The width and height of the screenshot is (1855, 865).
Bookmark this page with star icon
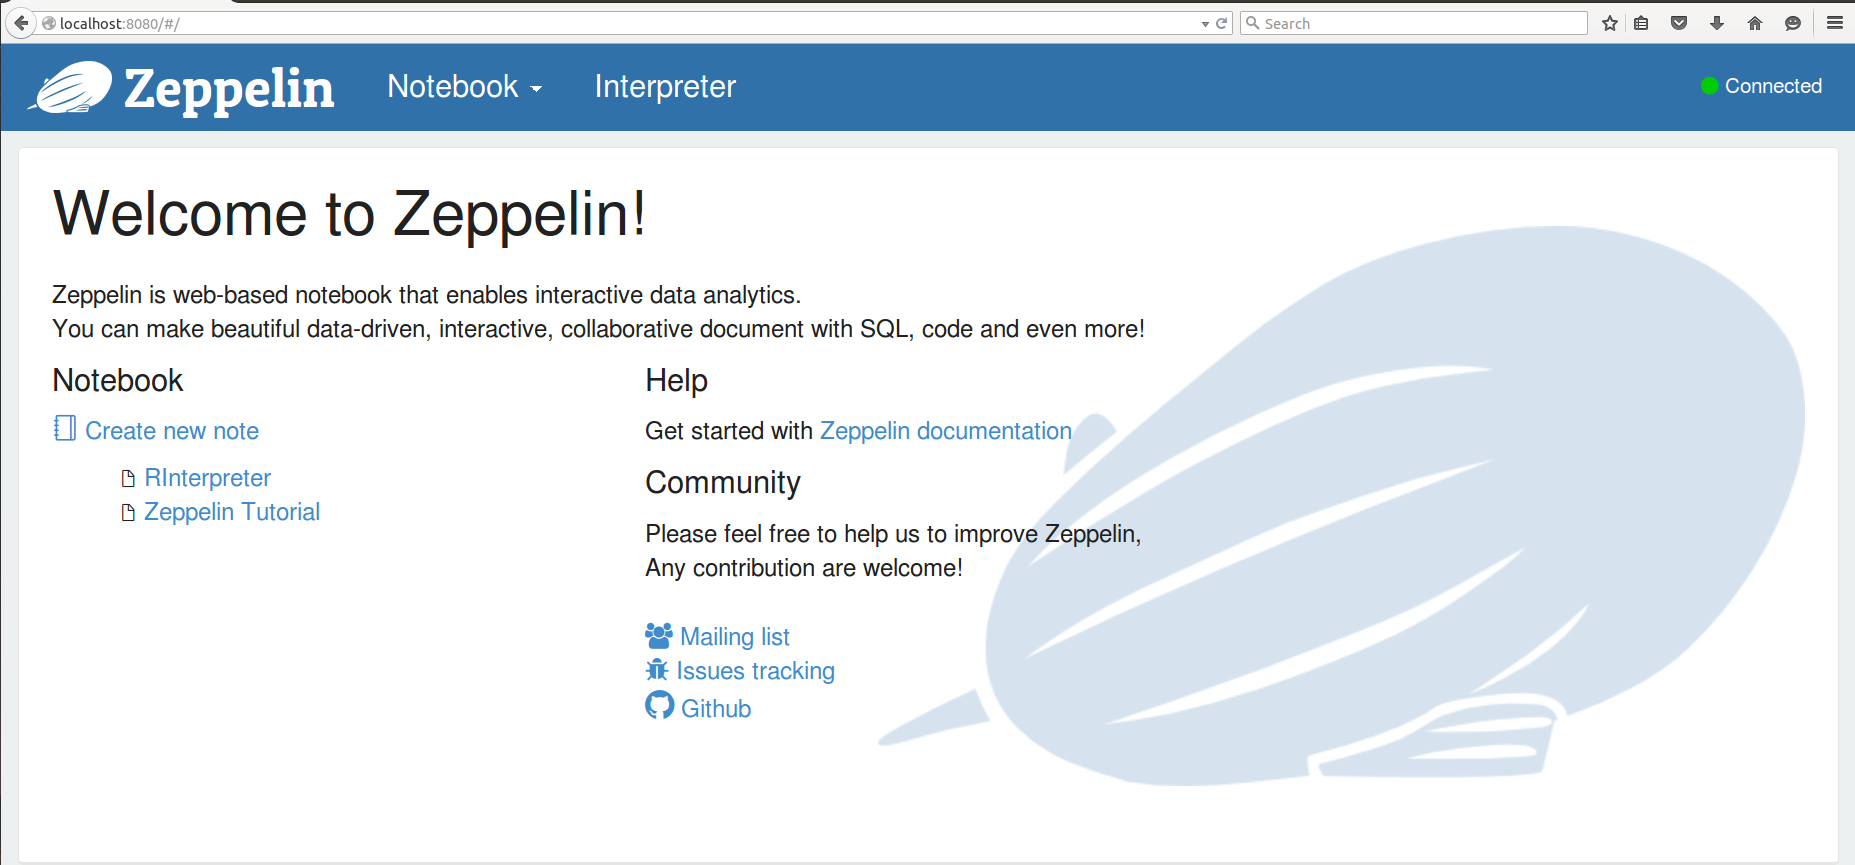click(x=1610, y=23)
